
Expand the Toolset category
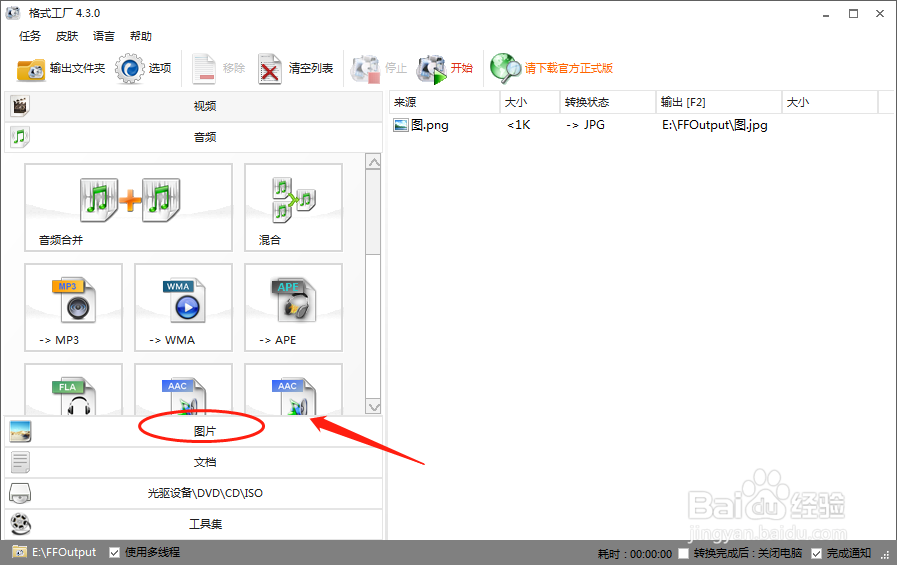[x=193, y=524]
